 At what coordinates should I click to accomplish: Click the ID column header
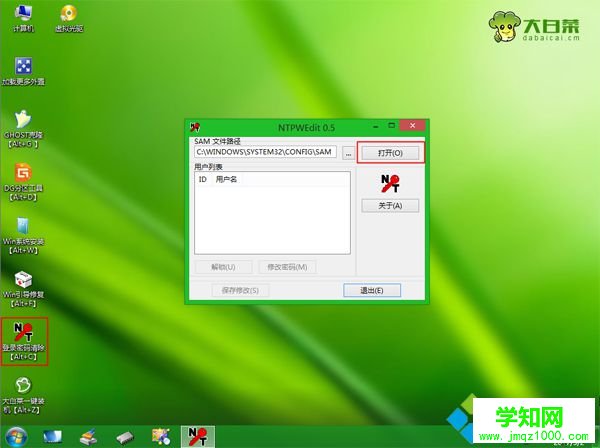click(203, 179)
